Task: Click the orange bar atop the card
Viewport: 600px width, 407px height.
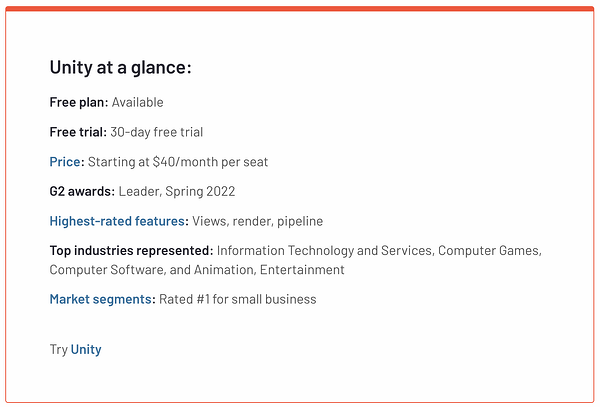Action: pos(300,9)
